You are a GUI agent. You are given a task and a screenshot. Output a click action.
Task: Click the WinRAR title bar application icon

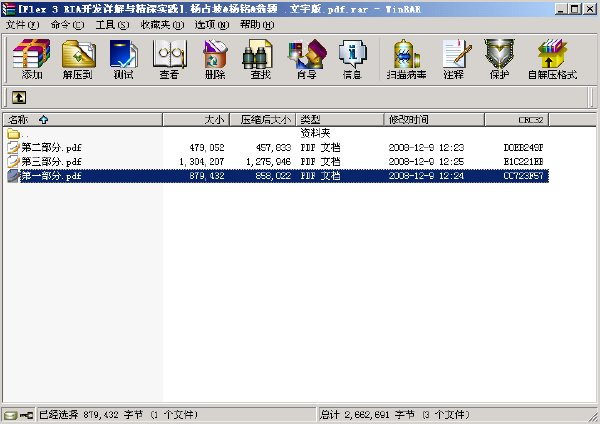point(8,9)
